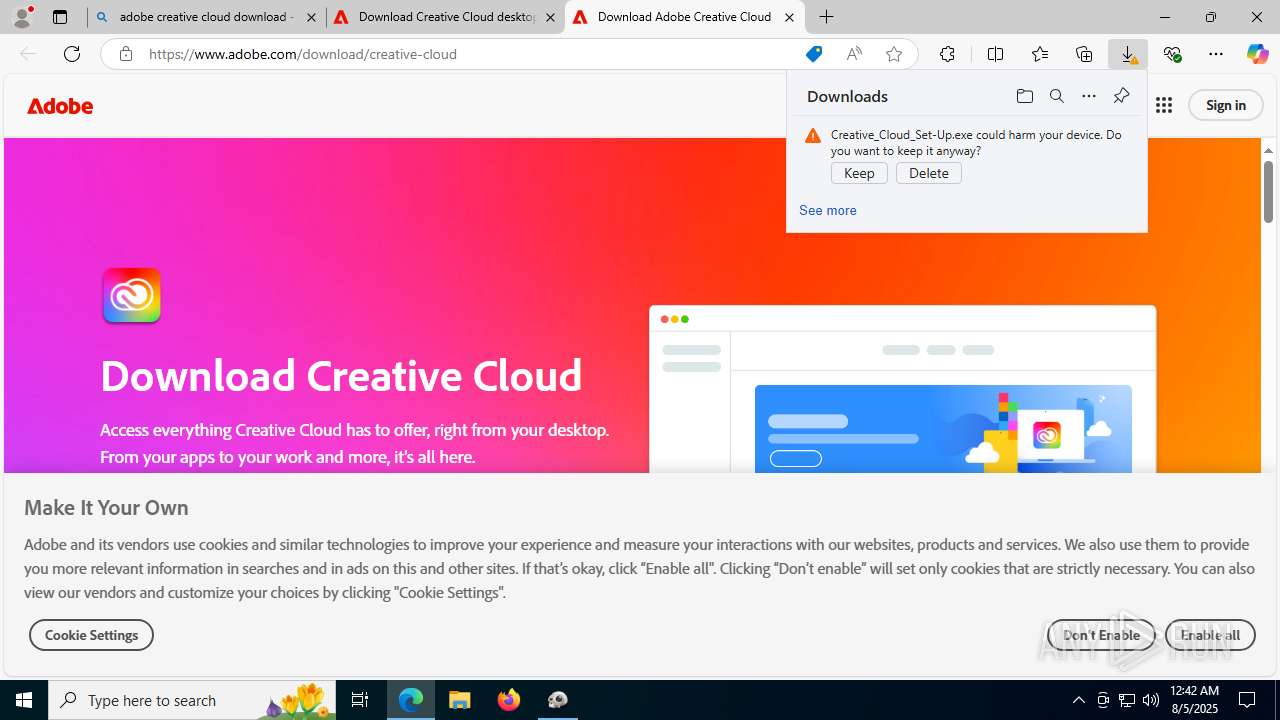This screenshot has width=1280, height=720.
Task: Open downloads folder icon
Action: 1024,96
